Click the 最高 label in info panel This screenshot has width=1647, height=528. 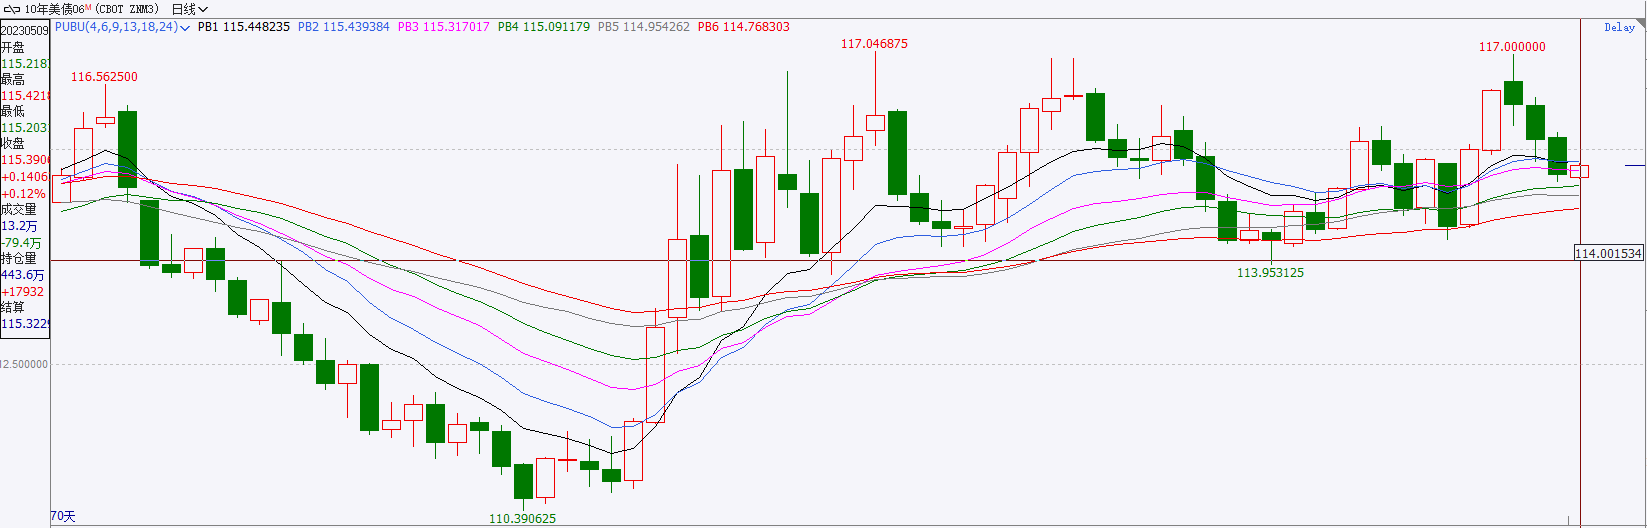pos(13,79)
